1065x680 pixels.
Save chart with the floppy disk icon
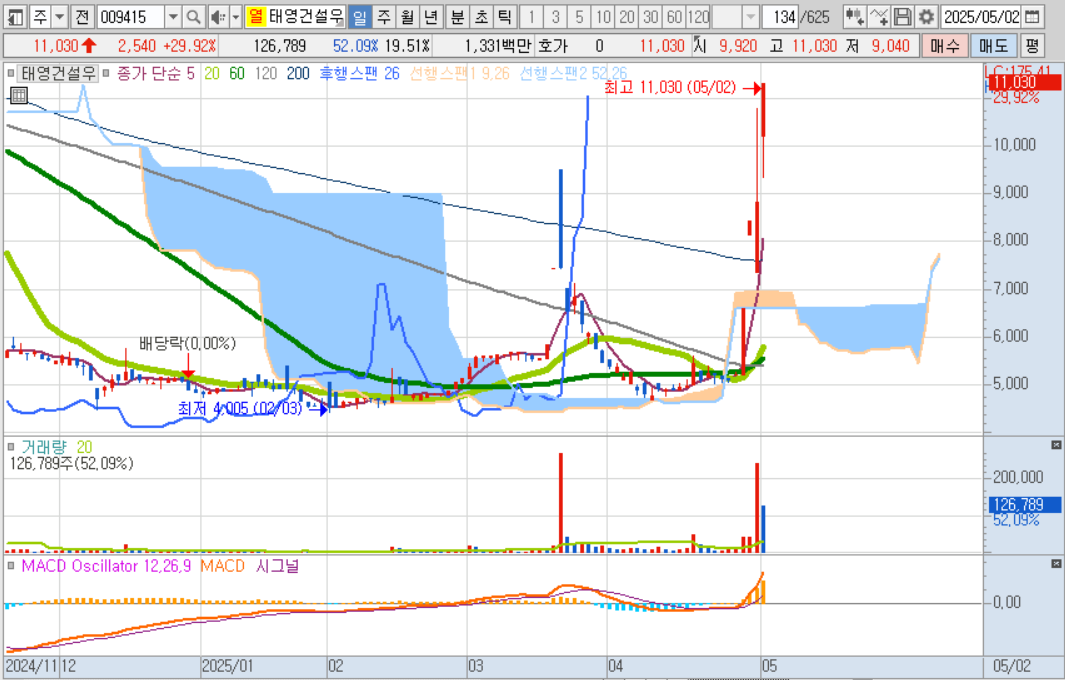[902, 16]
